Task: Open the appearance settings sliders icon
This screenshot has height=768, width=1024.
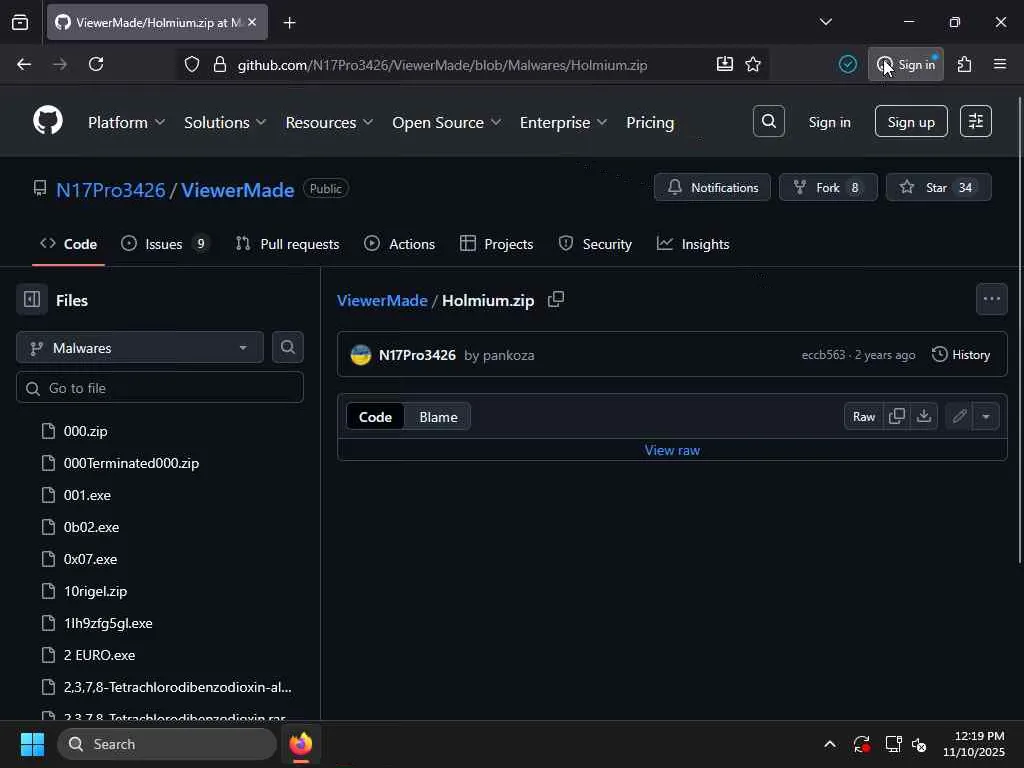Action: coord(976,121)
